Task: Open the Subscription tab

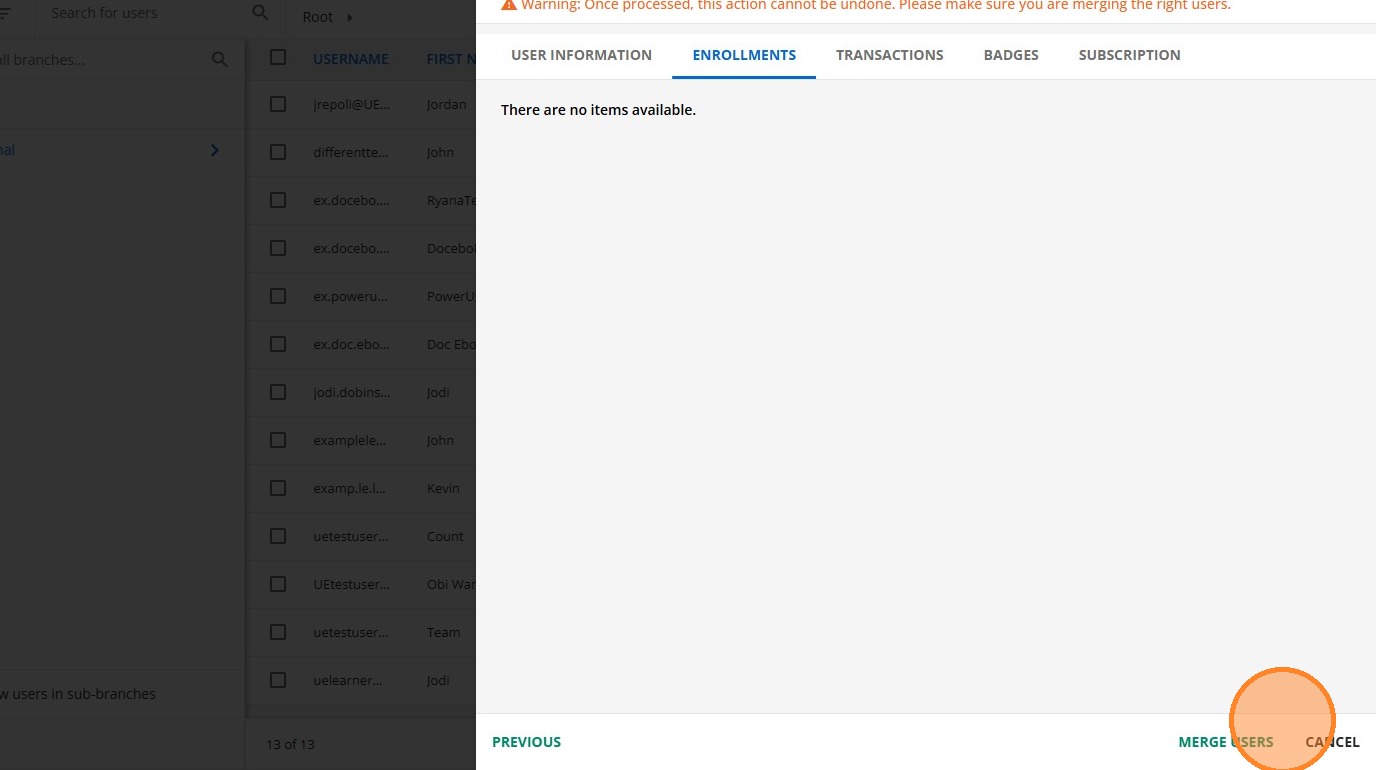Action: (1129, 55)
